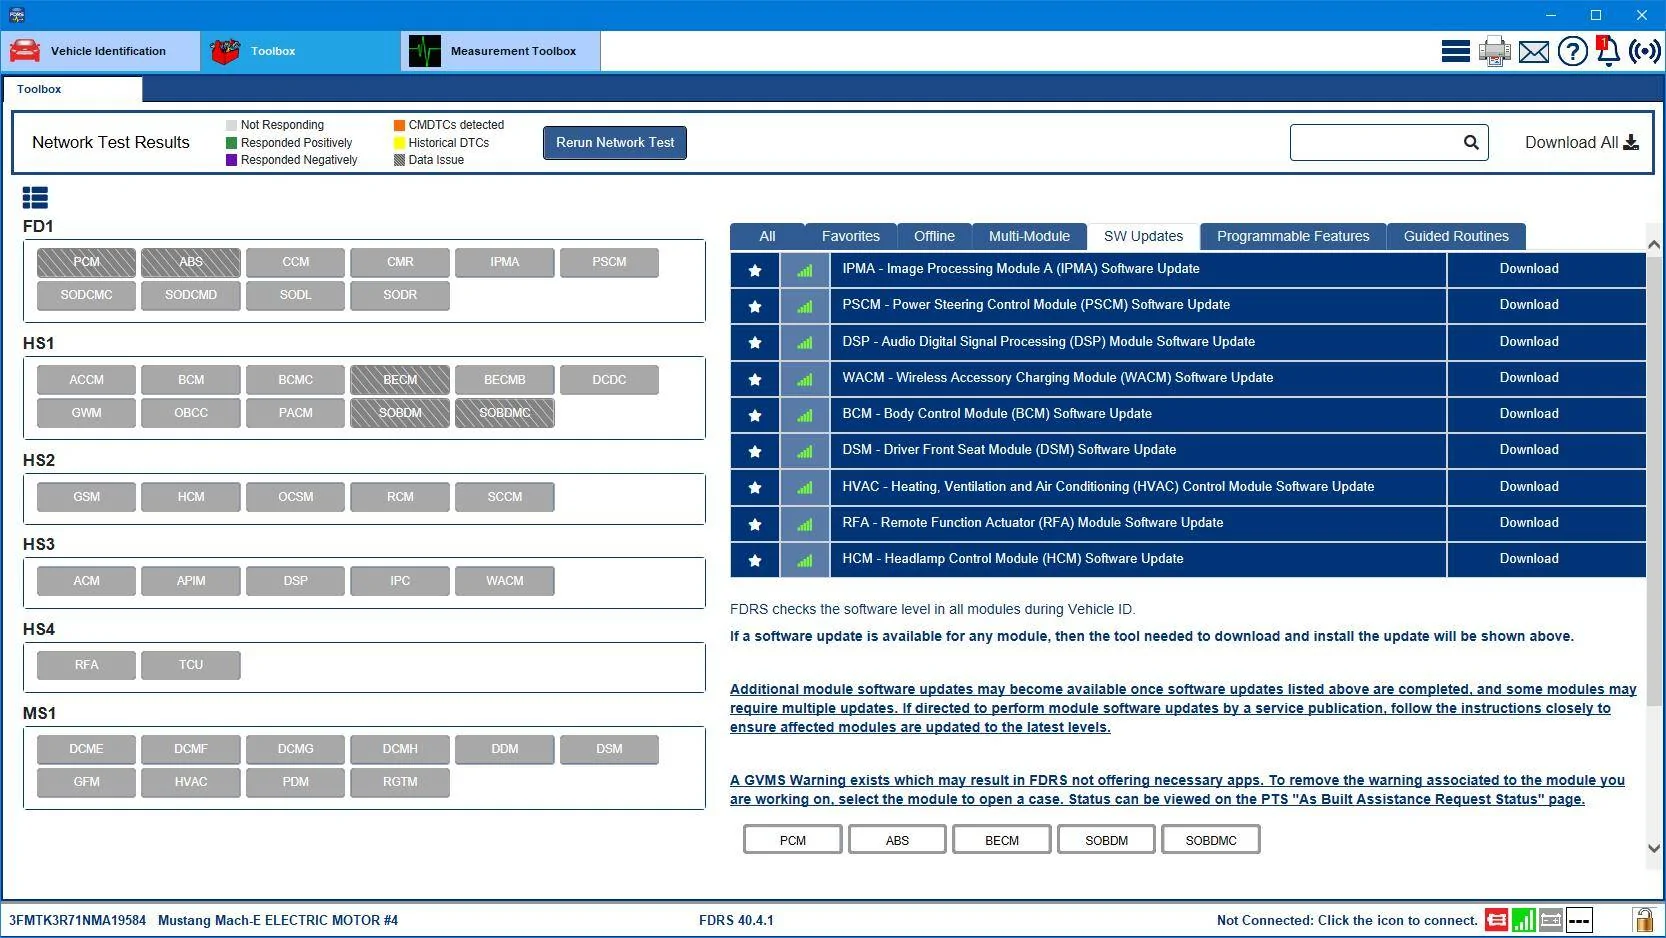This screenshot has height=938, width=1666.
Task: Open the Measurement Toolbox tab
Action: pos(501,51)
